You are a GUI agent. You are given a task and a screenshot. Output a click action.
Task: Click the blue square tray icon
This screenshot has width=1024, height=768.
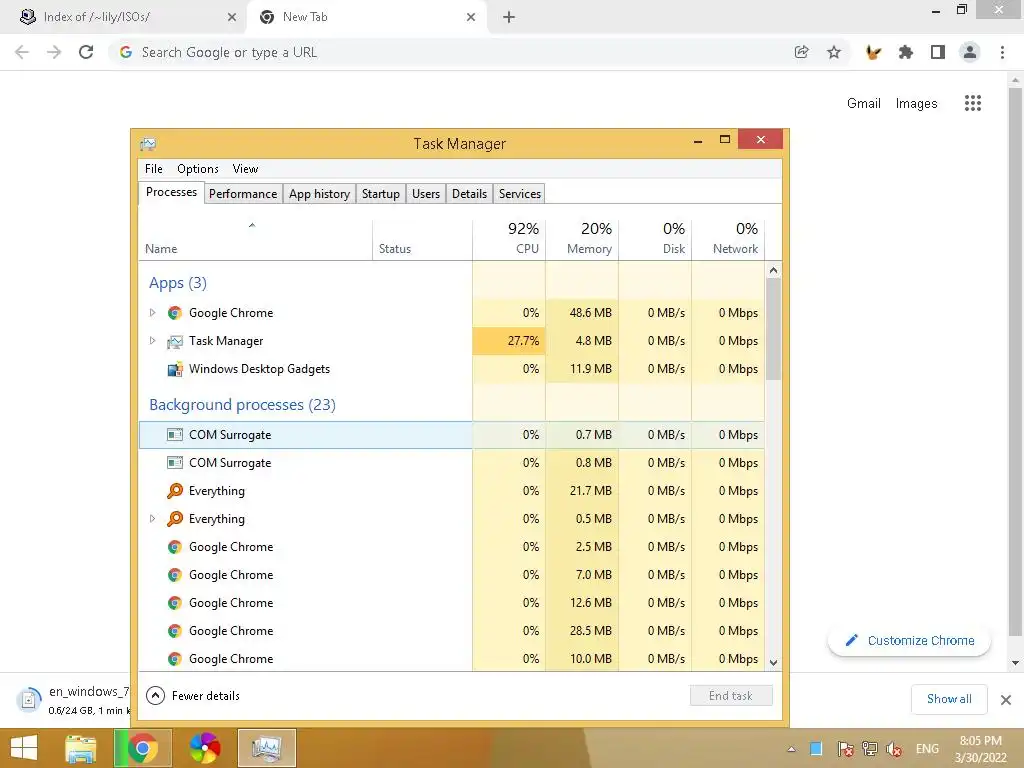click(x=816, y=749)
